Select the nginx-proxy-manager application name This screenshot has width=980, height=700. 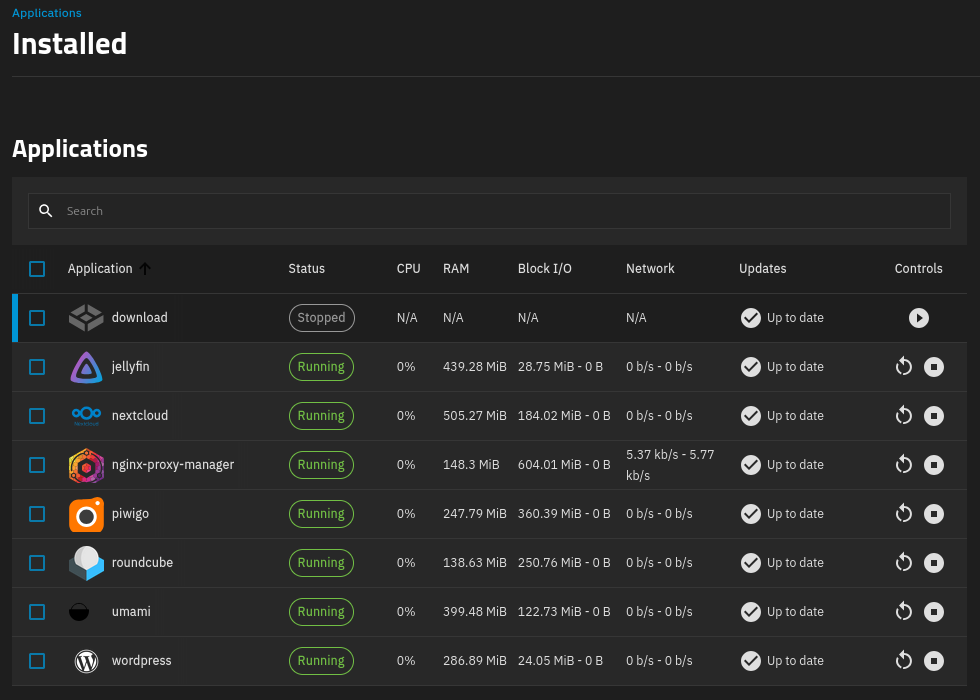click(173, 465)
